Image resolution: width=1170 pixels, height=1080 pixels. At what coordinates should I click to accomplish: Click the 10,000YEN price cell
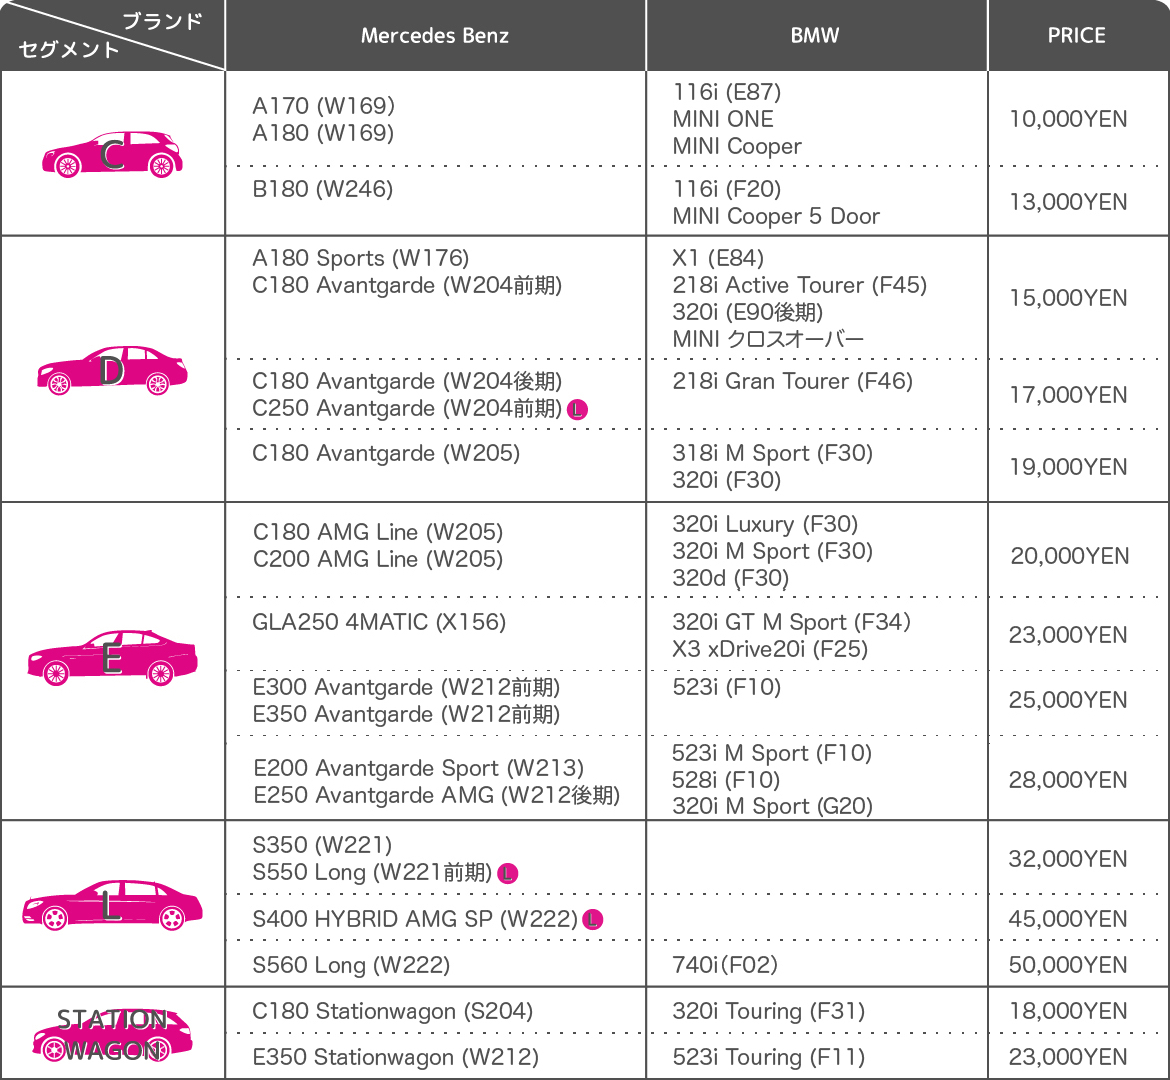click(1069, 119)
